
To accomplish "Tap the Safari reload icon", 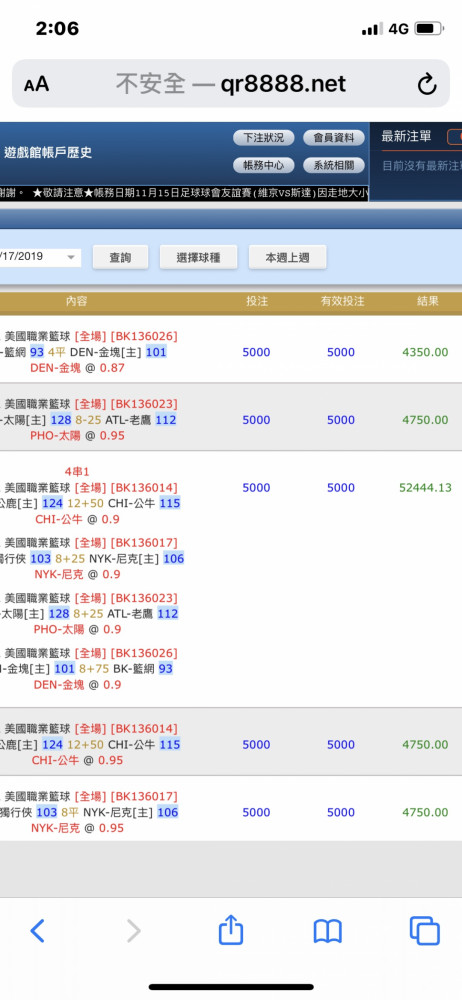I will tap(427, 84).
